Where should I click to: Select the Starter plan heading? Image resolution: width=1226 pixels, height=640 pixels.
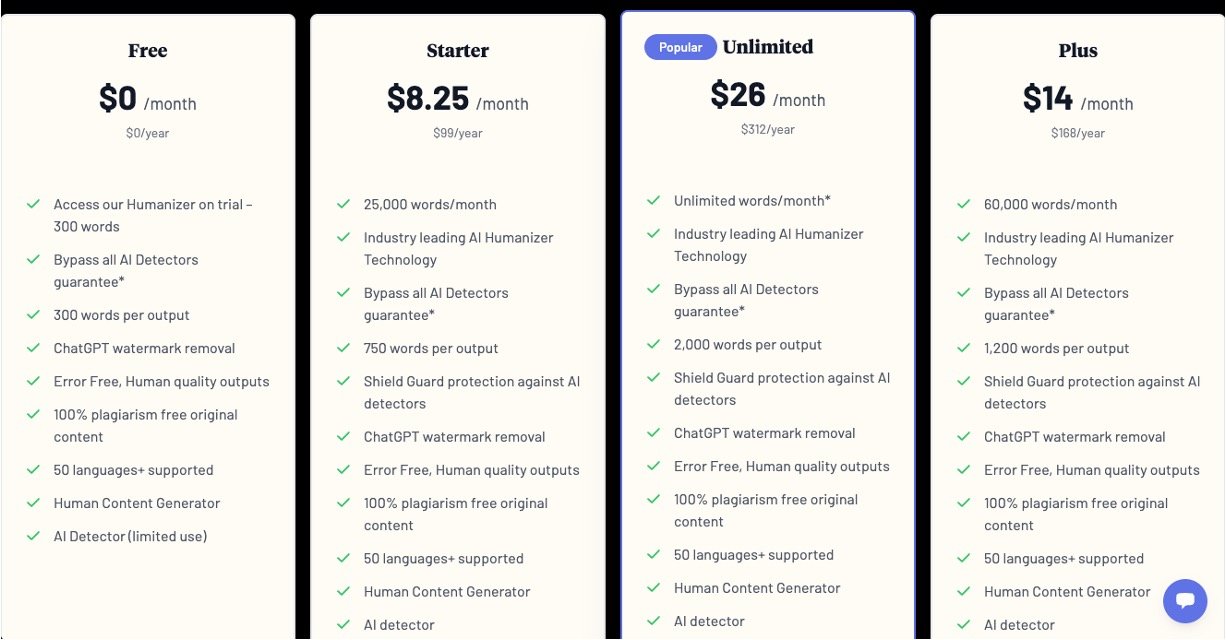458,51
